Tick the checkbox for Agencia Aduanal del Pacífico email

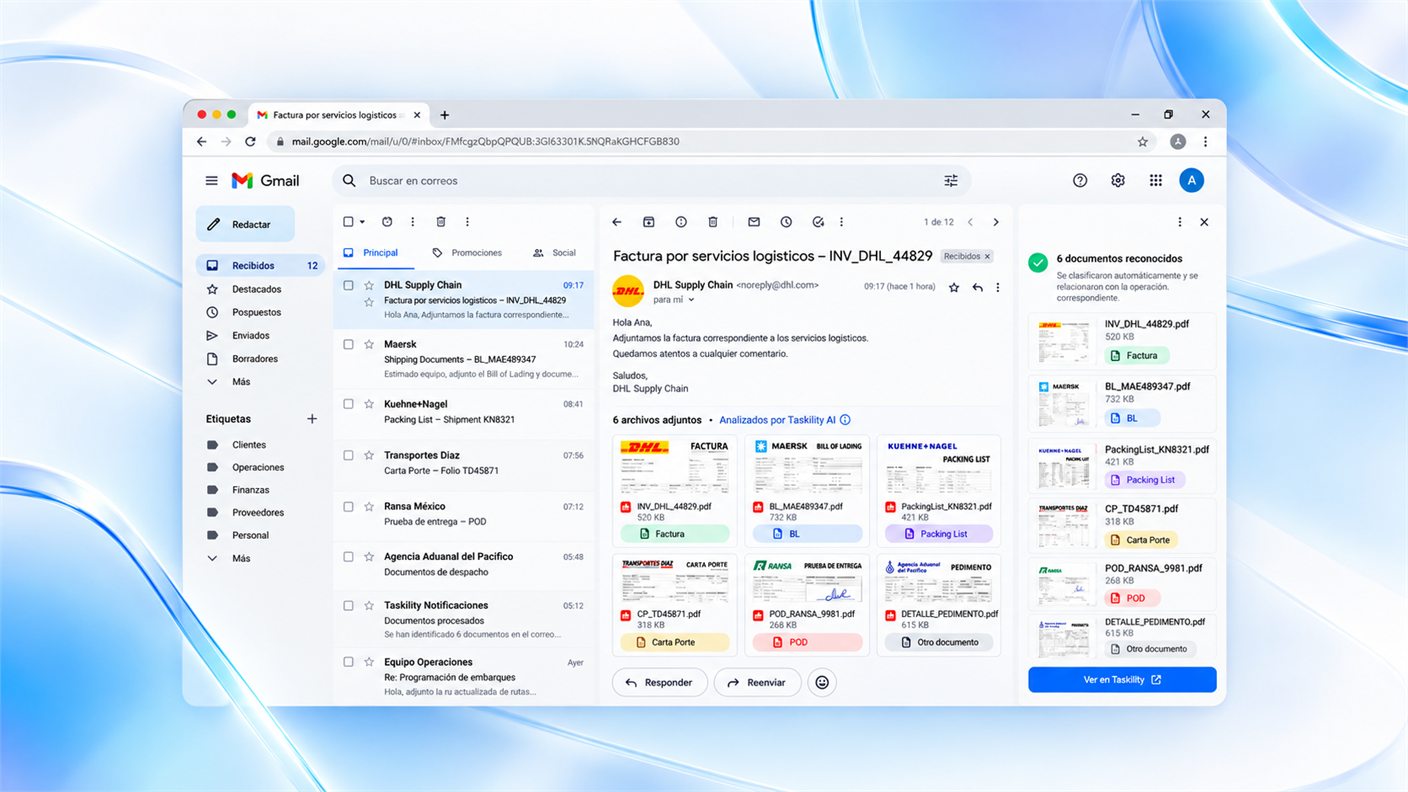click(x=349, y=556)
